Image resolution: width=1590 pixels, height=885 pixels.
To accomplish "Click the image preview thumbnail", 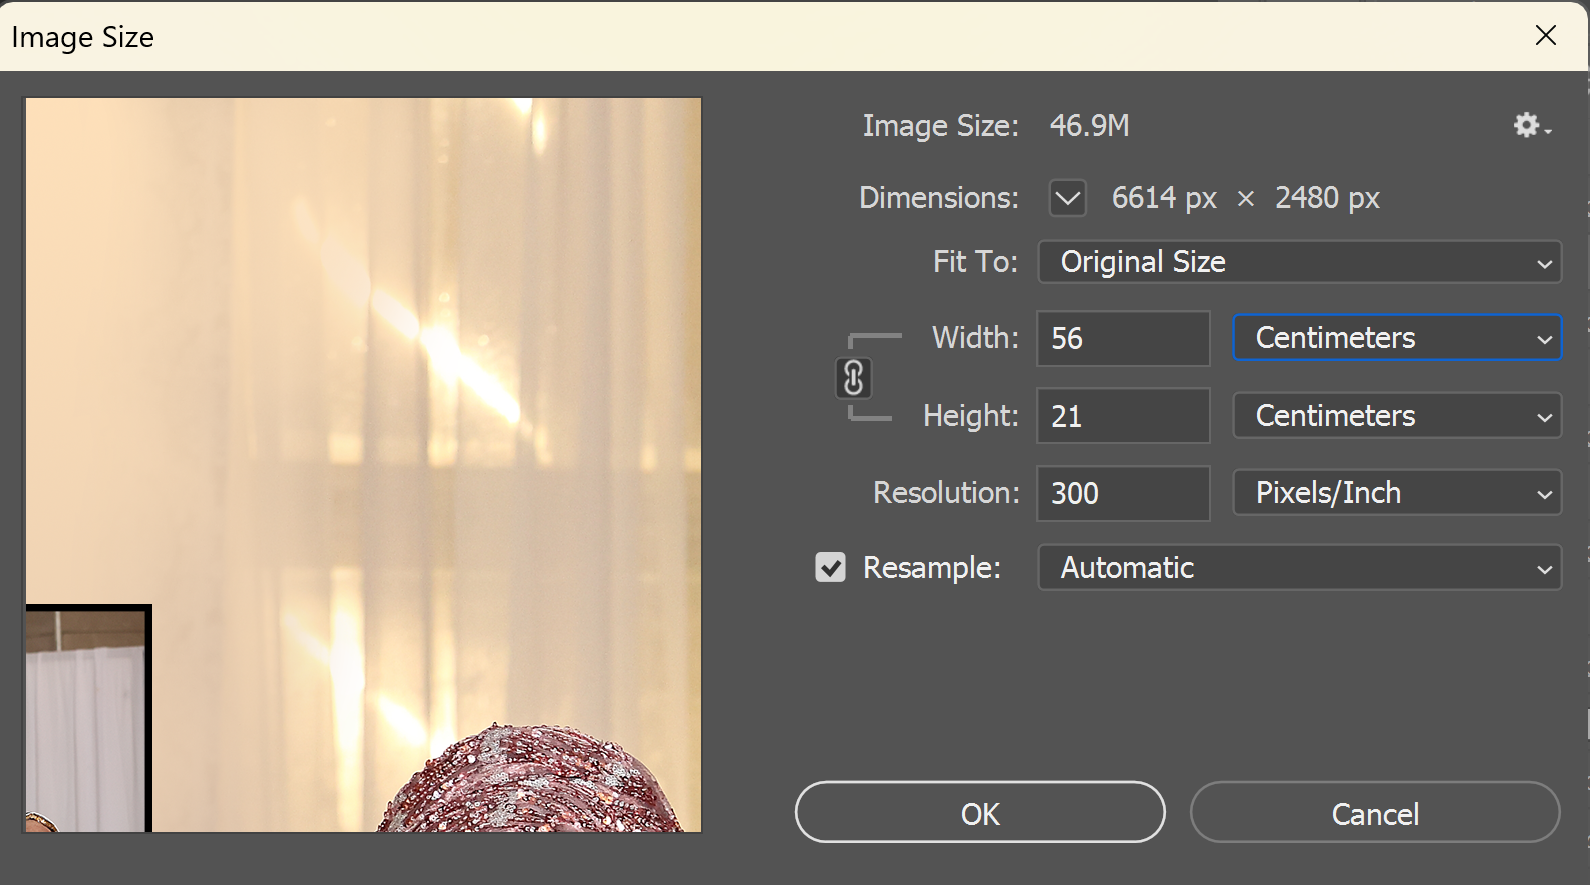I will click(x=363, y=464).
